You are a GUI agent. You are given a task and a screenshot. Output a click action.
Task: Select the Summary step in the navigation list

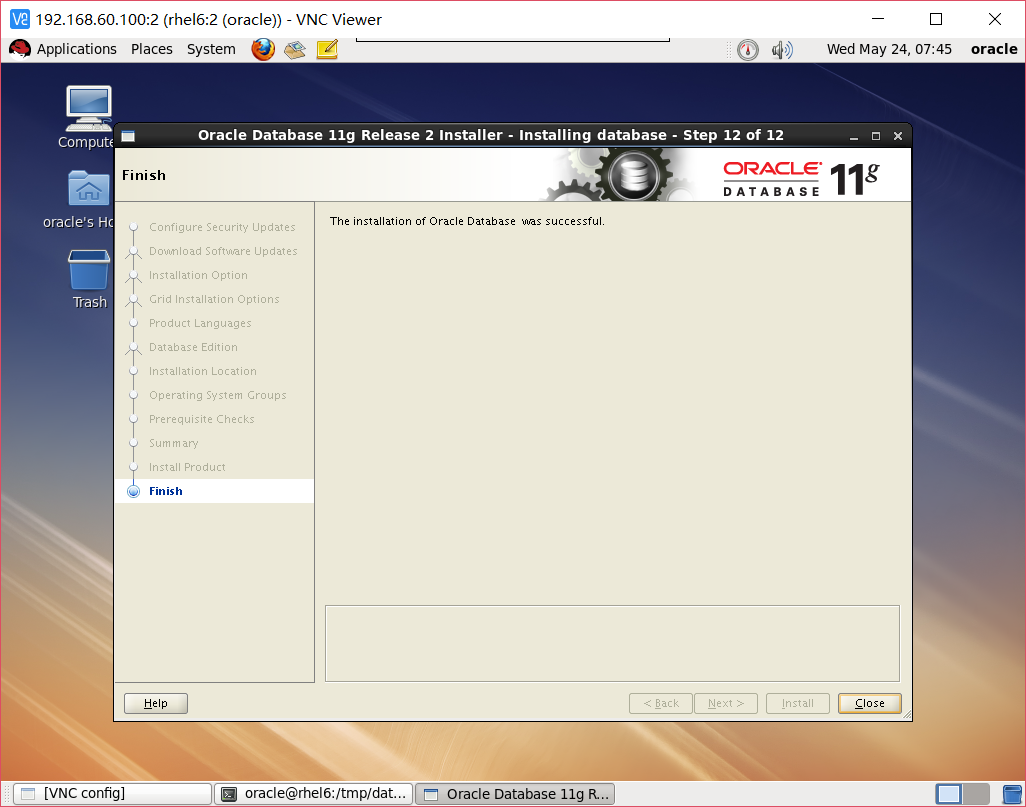(x=173, y=443)
